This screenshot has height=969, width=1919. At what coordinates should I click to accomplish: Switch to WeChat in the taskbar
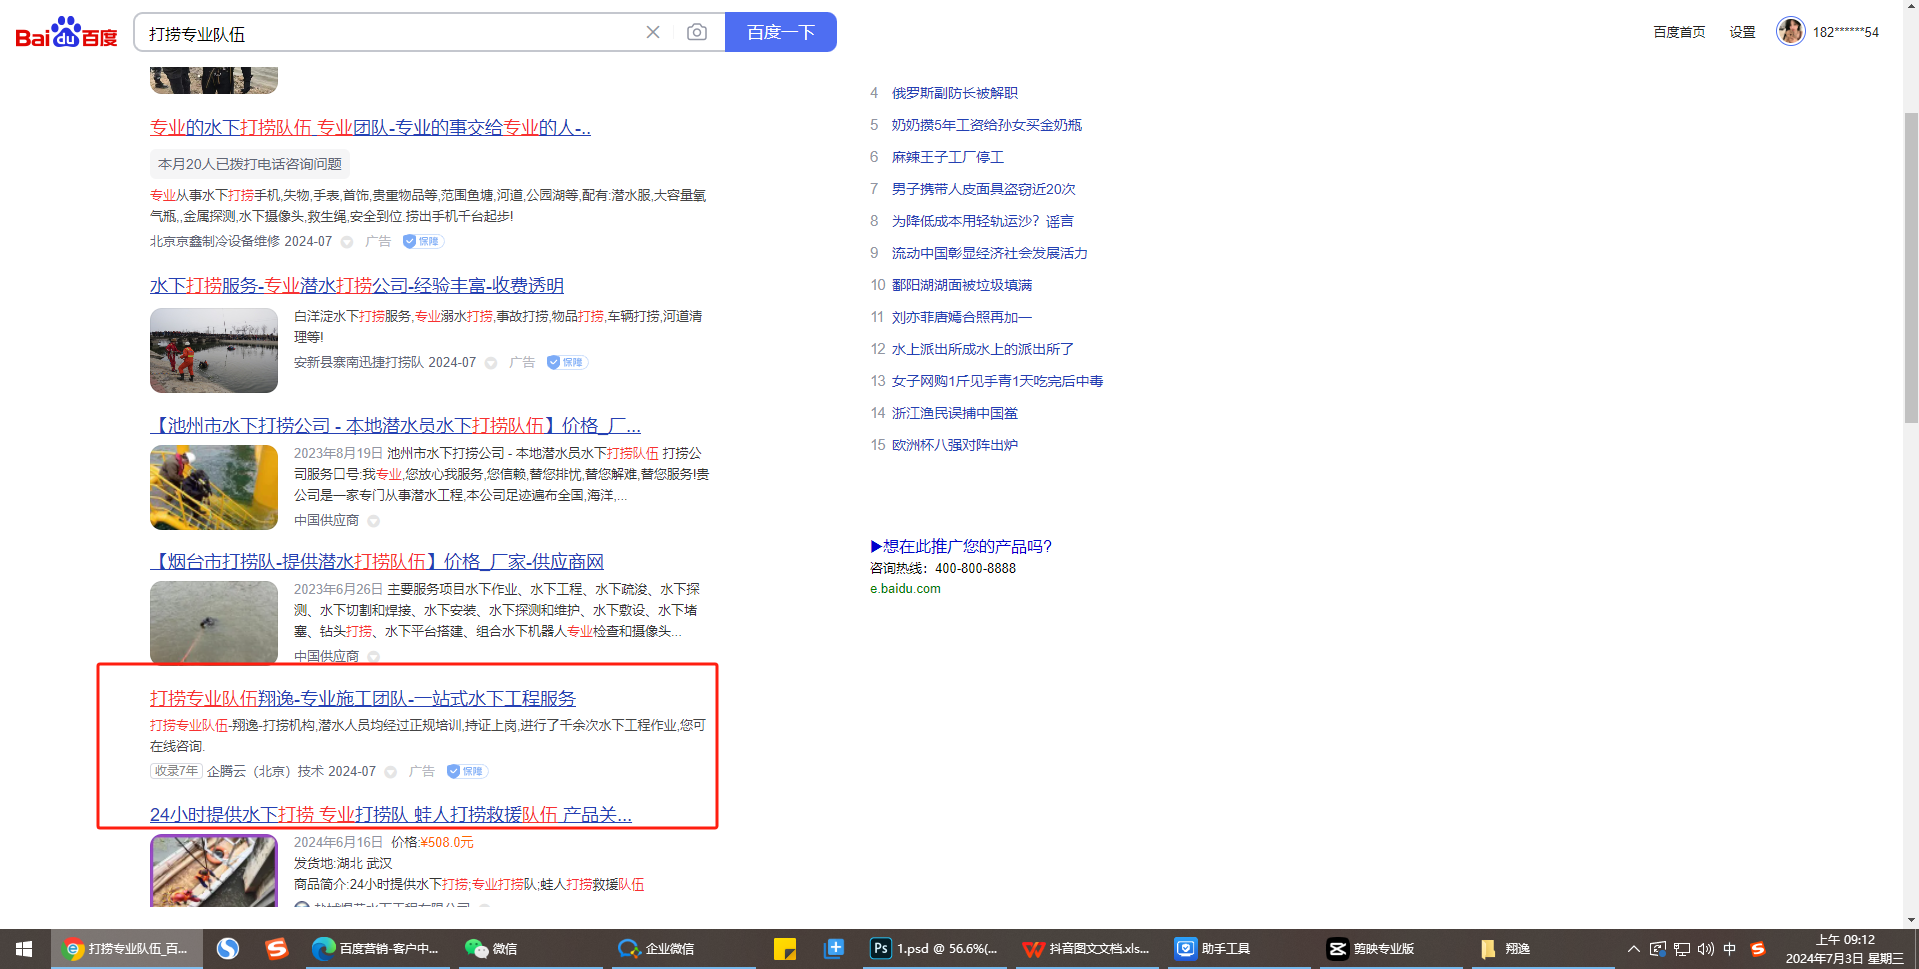pos(492,949)
